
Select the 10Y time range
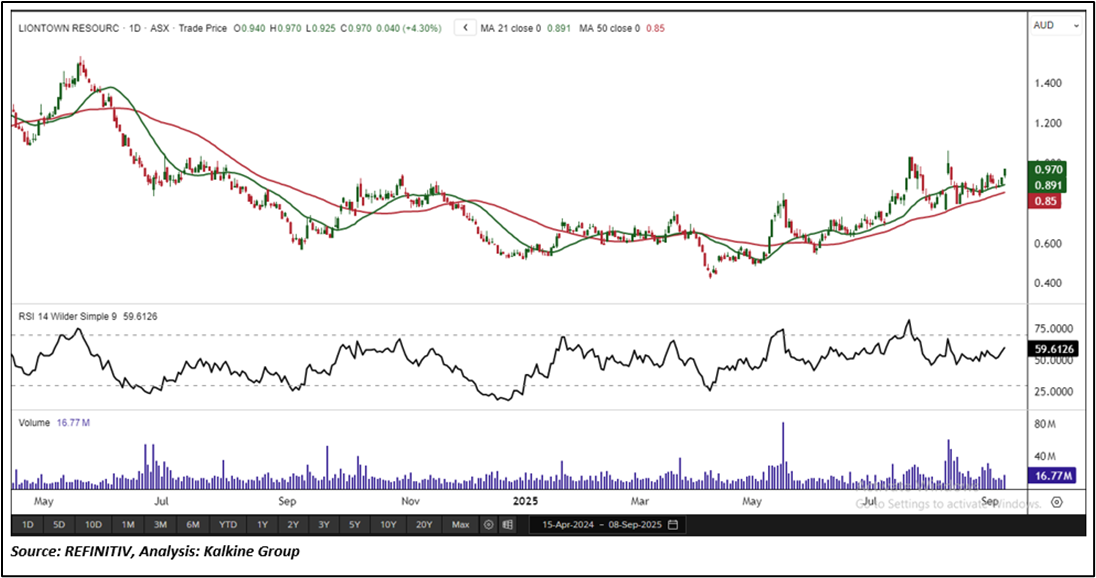(x=388, y=524)
